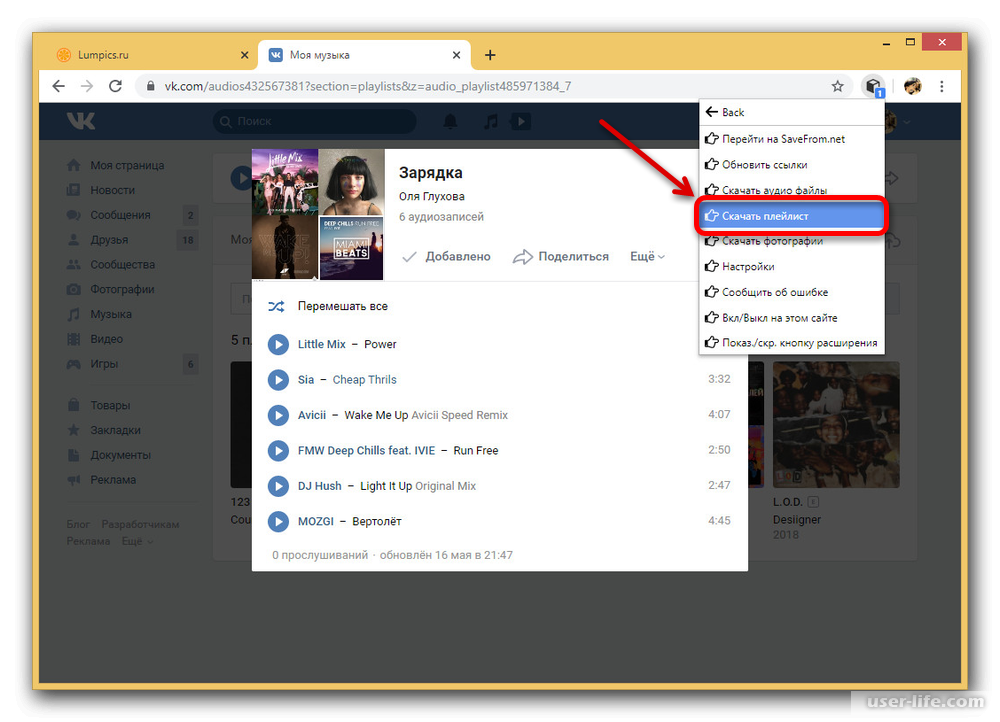Switch to the Lumpics.ru tab

pyautogui.click(x=152, y=55)
